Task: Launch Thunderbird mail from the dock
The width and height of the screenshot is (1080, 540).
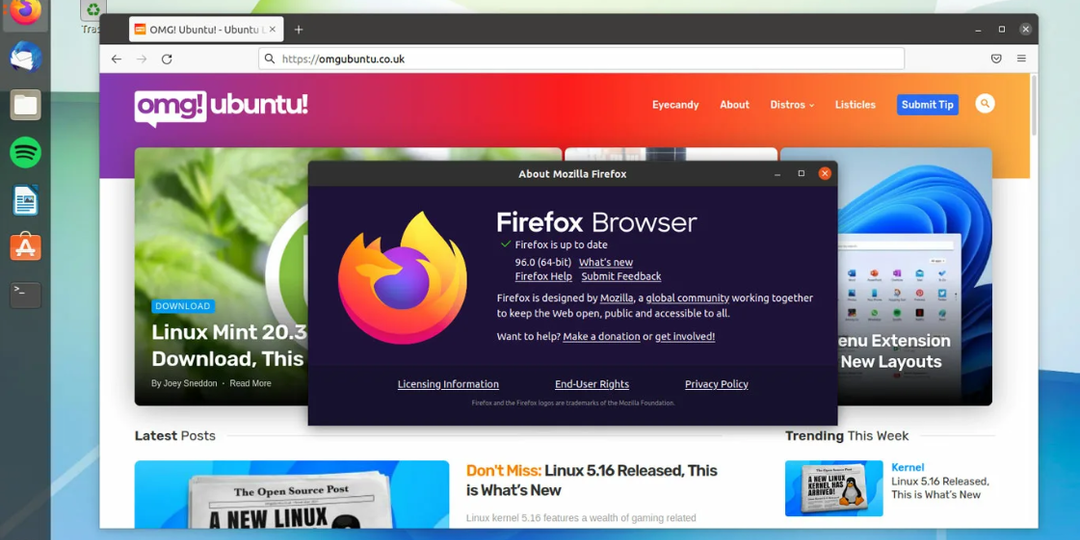Action: click(25, 57)
